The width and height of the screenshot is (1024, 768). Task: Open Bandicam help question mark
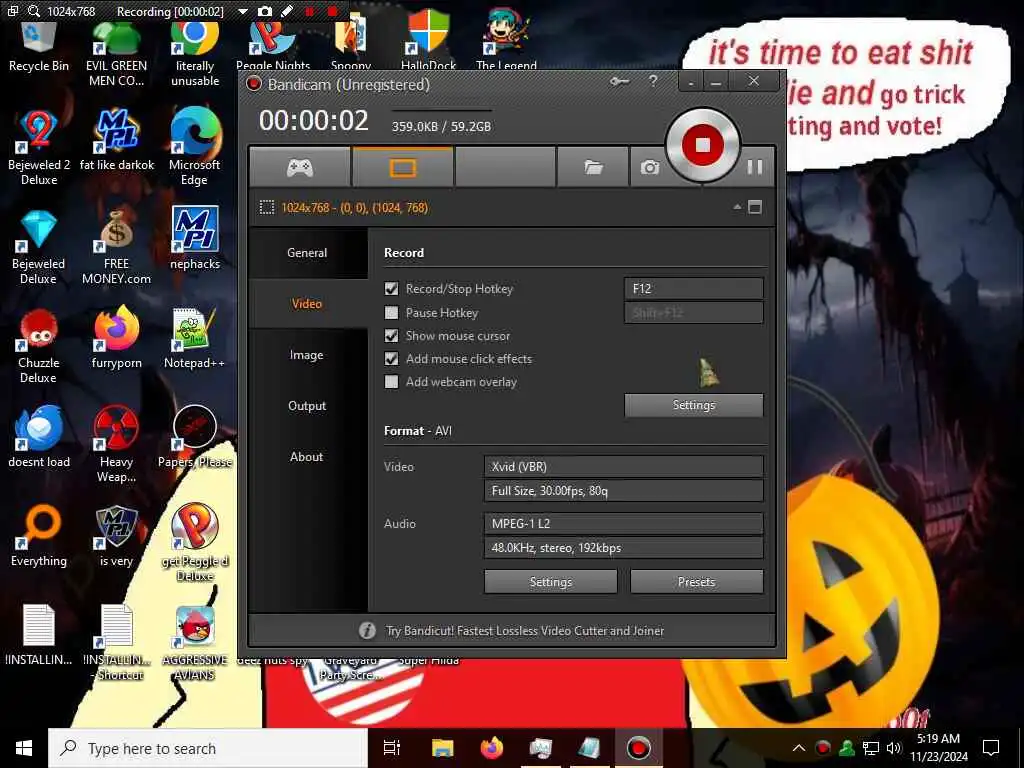point(653,81)
